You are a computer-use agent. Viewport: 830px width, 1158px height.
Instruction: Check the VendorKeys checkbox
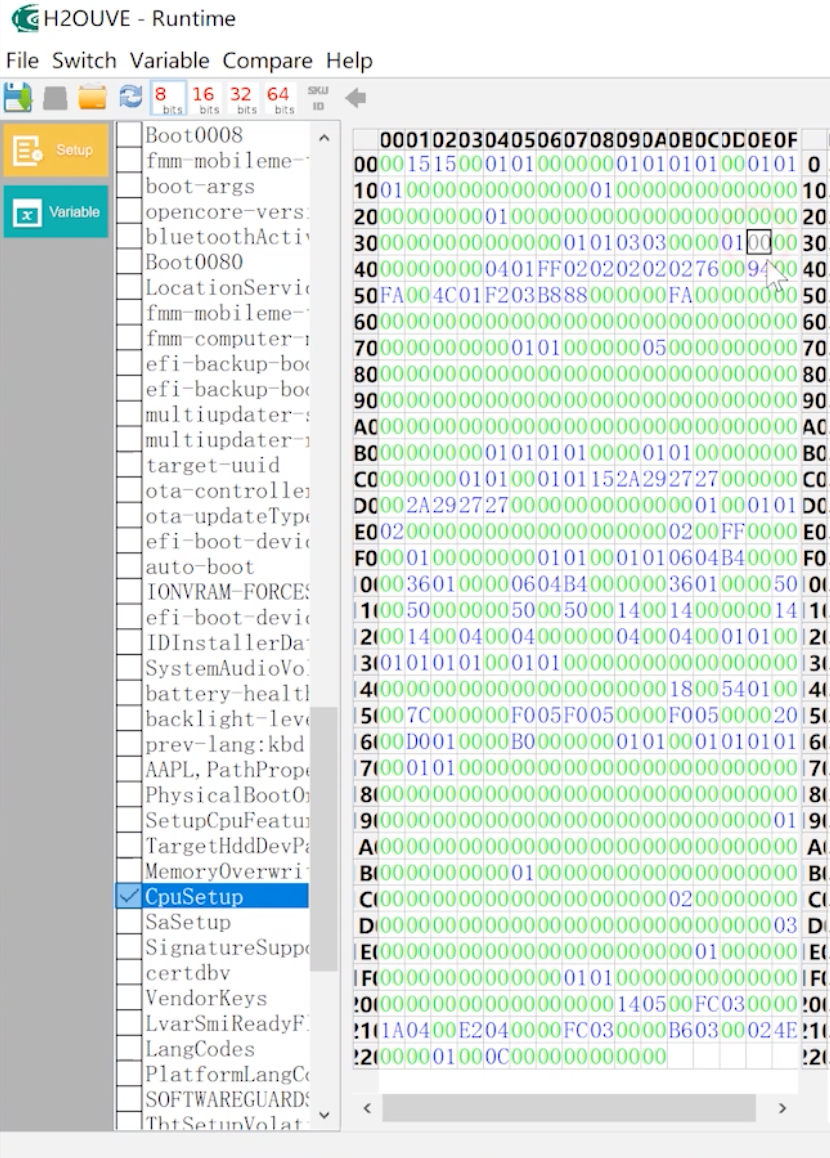point(128,998)
